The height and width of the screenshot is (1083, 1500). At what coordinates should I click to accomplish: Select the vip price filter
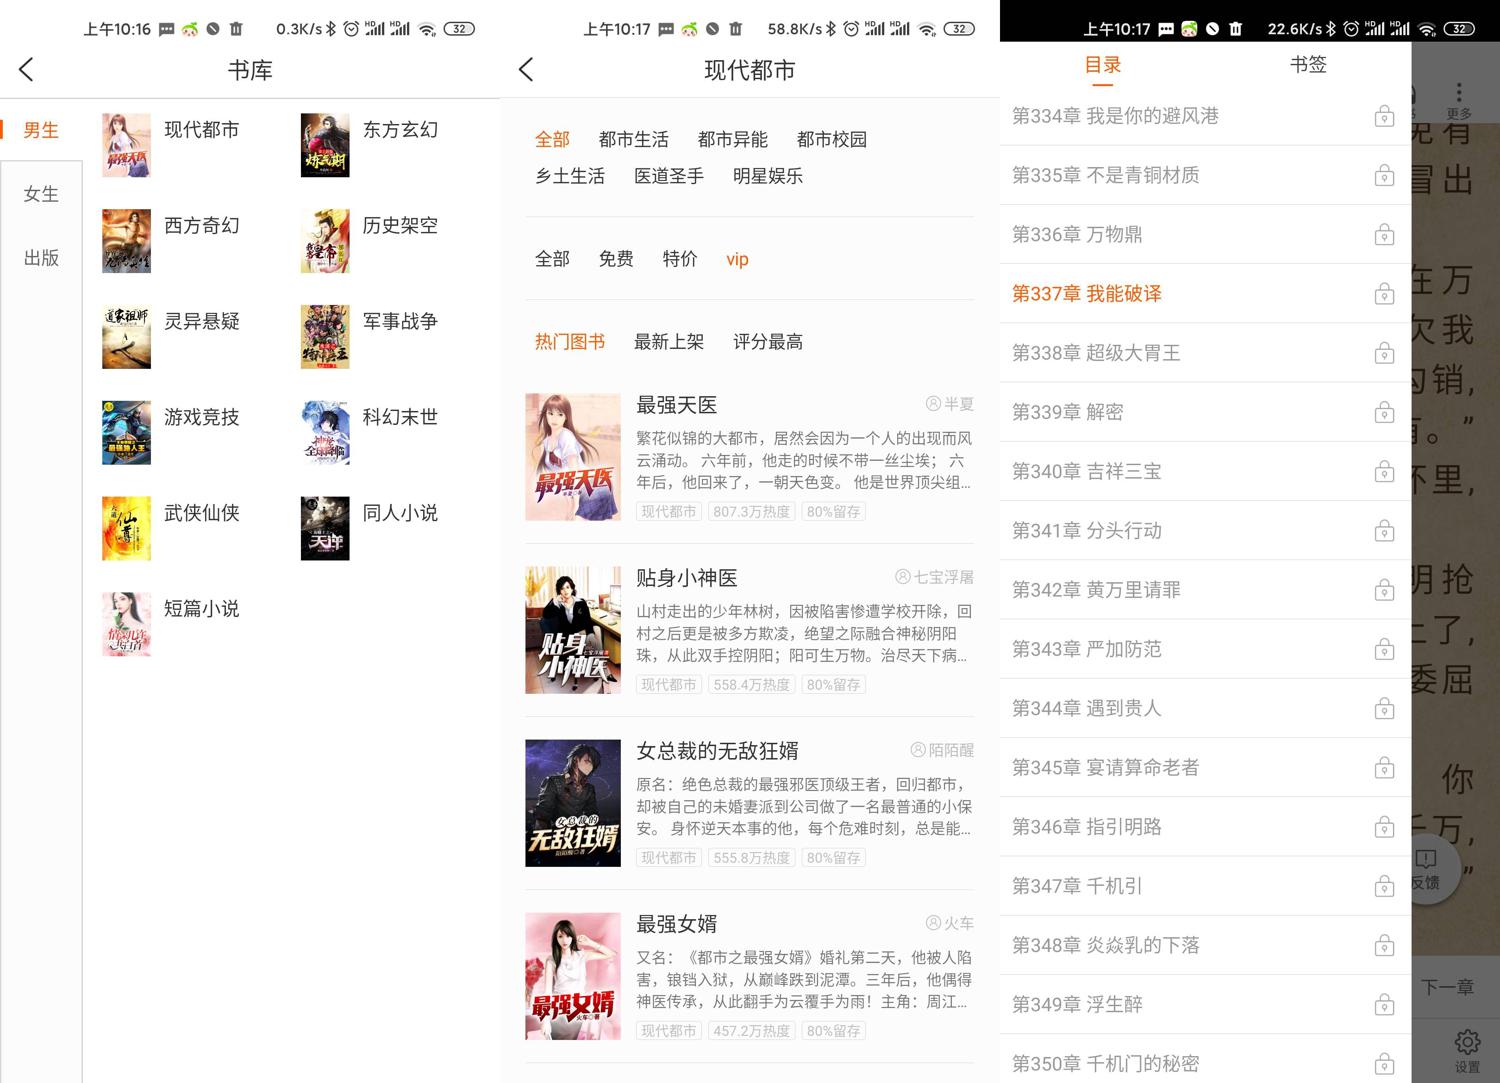coord(737,259)
